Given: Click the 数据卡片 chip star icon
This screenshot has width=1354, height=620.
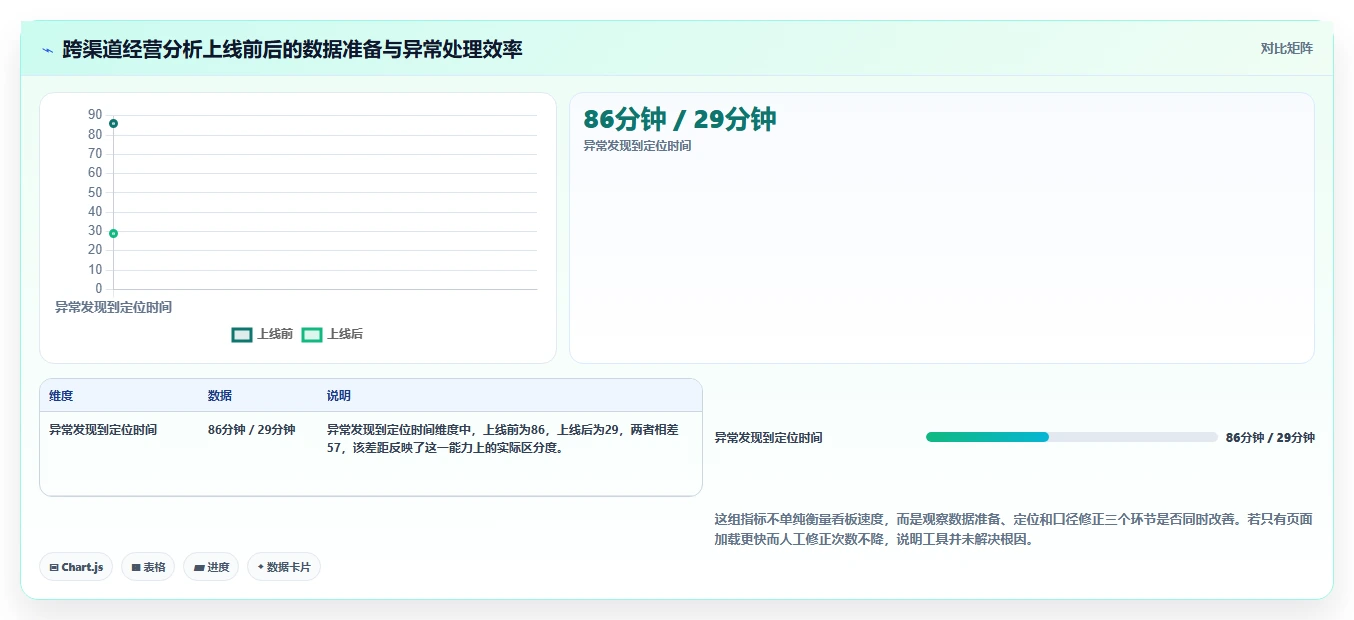Looking at the screenshot, I should [260, 567].
